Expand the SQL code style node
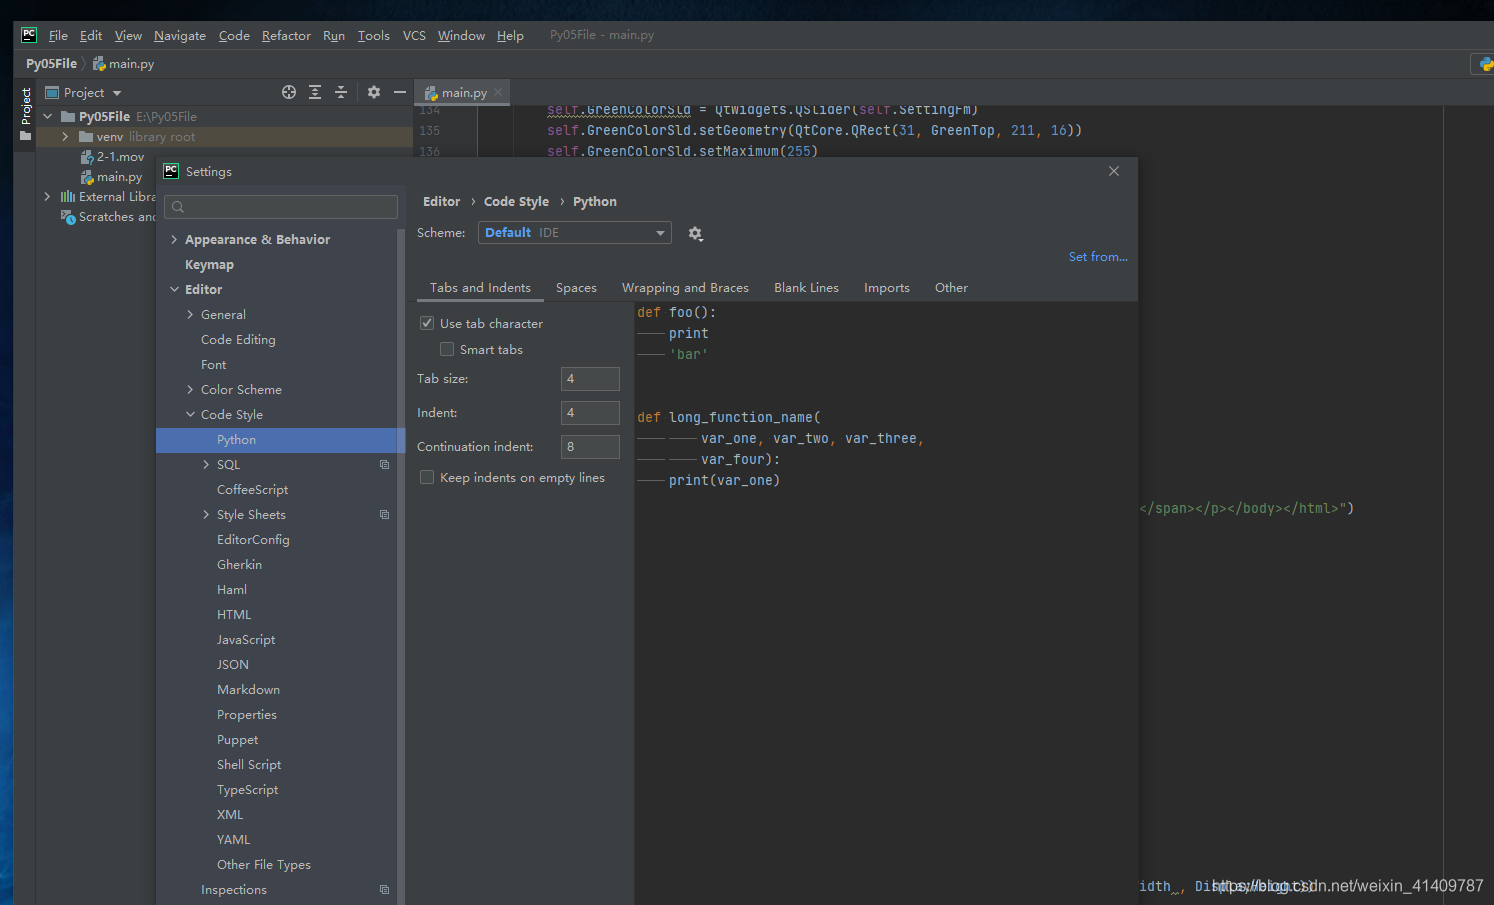 (x=206, y=464)
